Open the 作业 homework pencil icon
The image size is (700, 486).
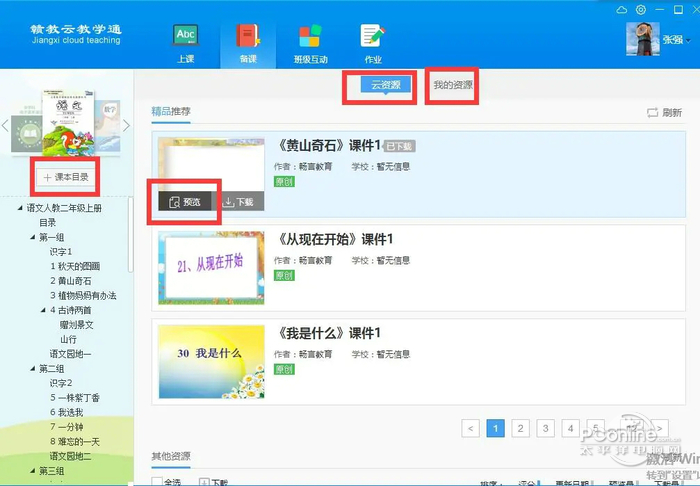pyautogui.click(x=372, y=35)
